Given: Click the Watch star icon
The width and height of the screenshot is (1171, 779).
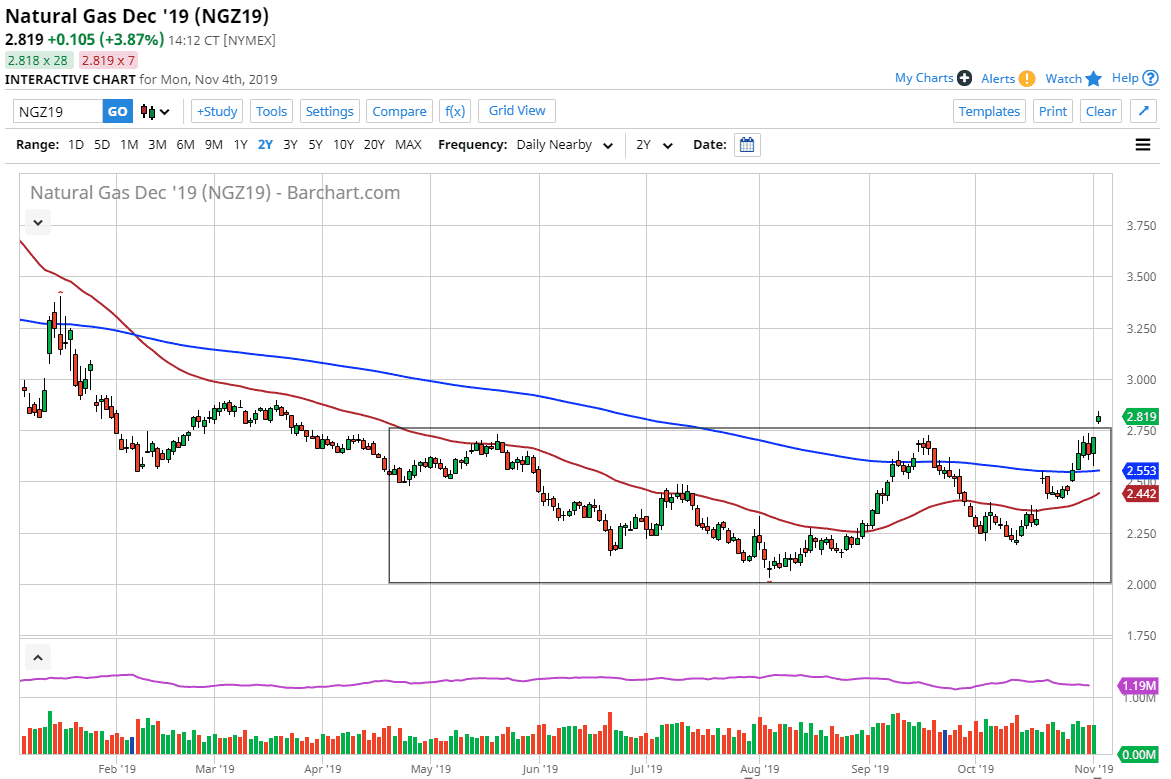Looking at the screenshot, I should pos(1093,78).
